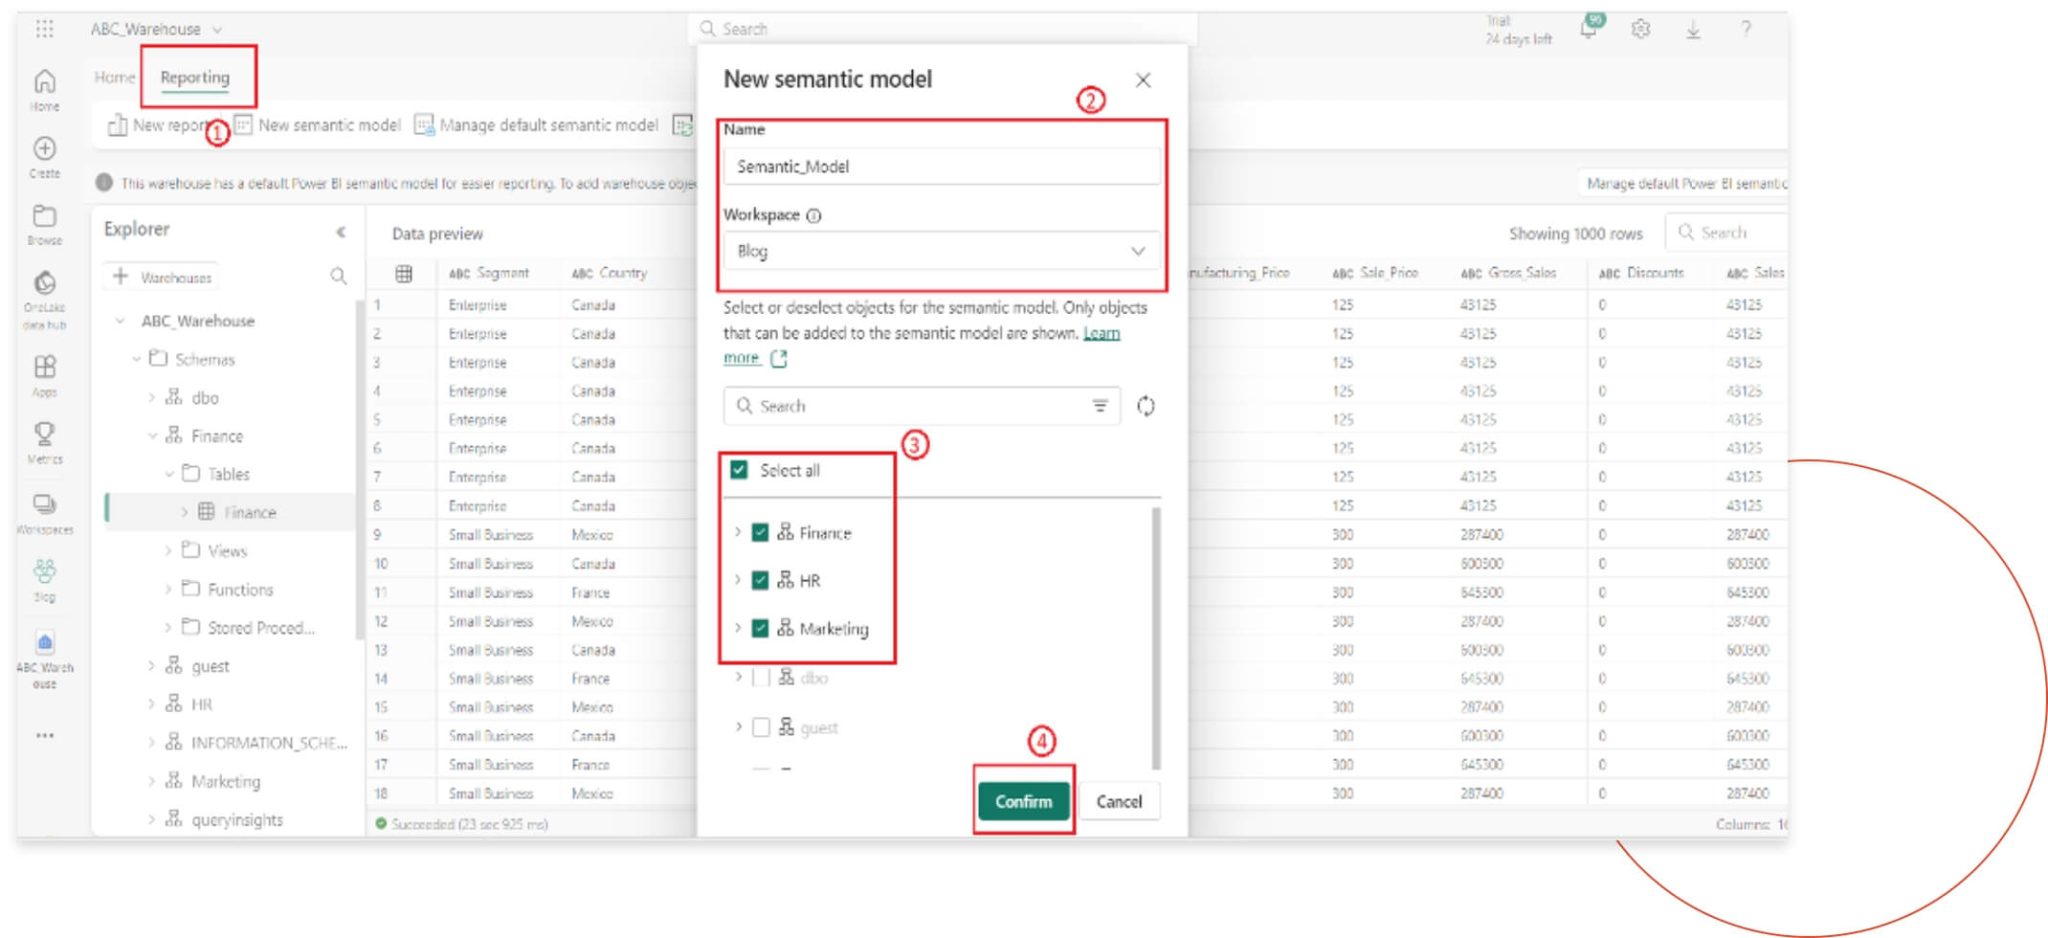
Task: Click Manage default Power BI semantic button
Action: [1682, 183]
